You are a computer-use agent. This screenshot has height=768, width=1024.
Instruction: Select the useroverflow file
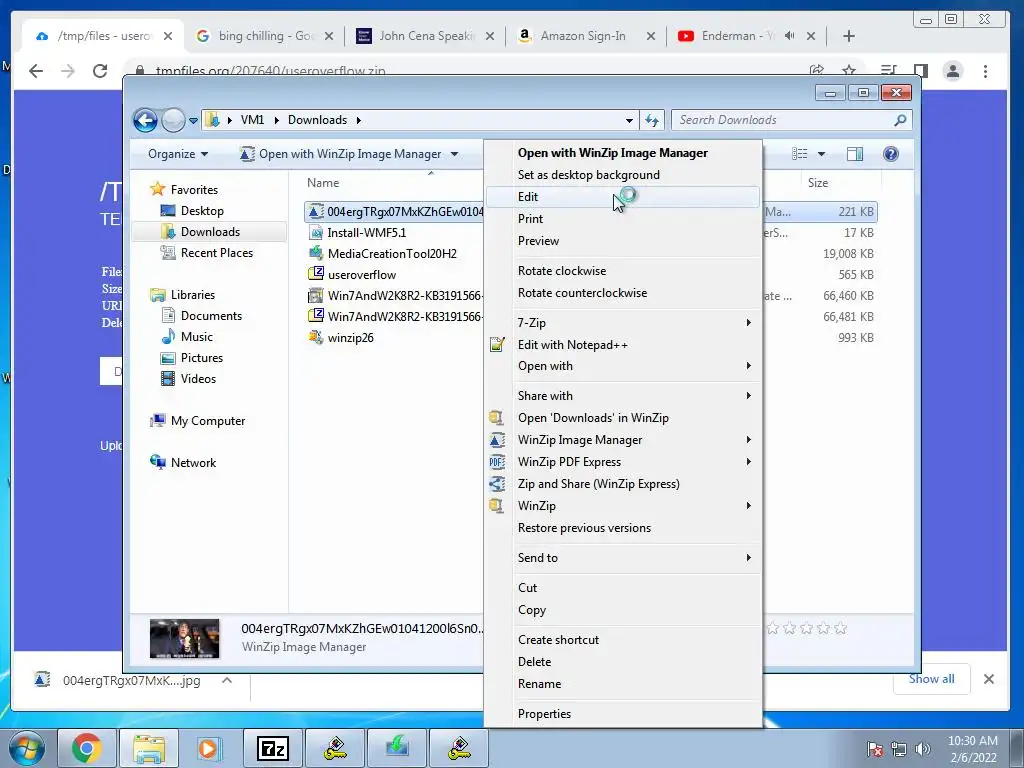tap(362, 275)
